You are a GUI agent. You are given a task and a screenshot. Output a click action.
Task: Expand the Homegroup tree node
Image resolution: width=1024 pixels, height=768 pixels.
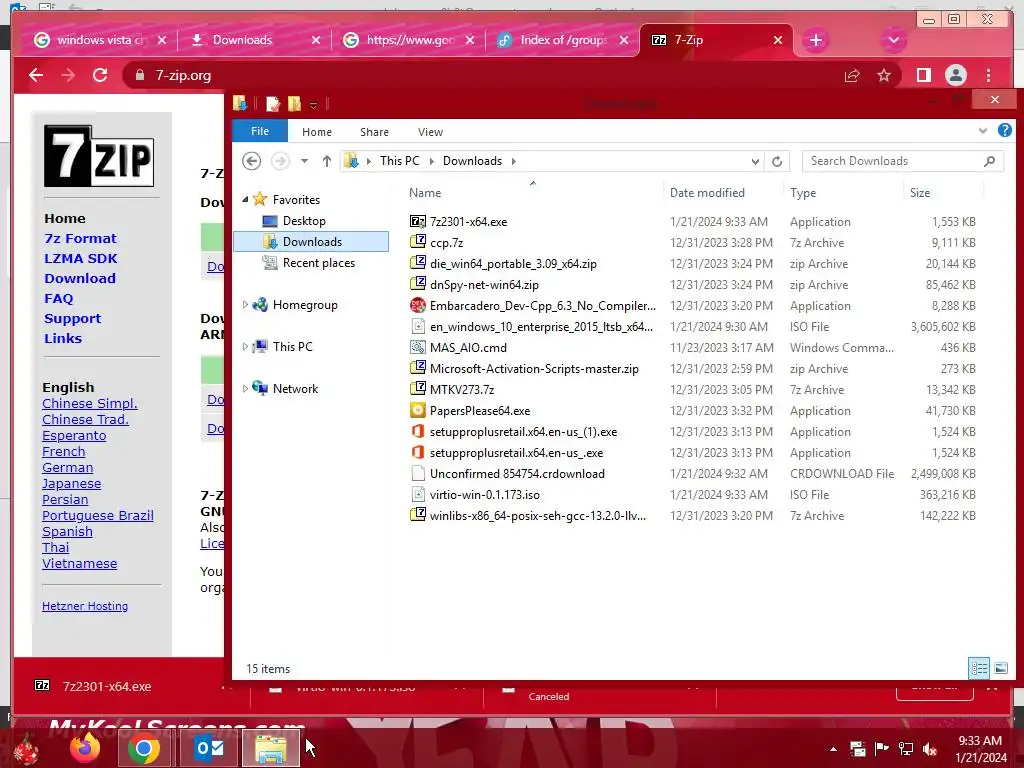coord(246,304)
